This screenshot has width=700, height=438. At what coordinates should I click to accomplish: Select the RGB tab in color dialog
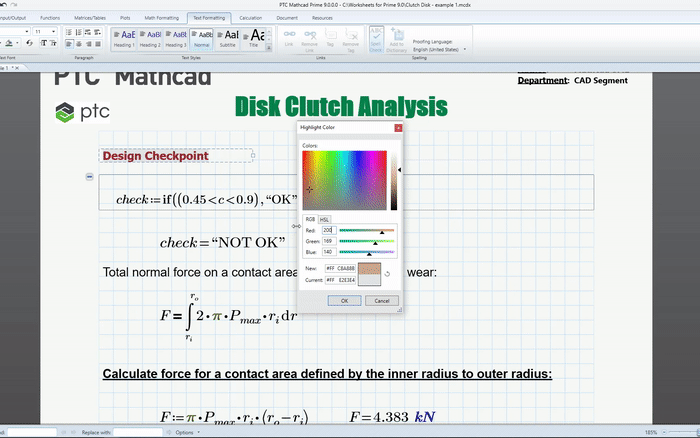pyautogui.click(x=310, y=219)
